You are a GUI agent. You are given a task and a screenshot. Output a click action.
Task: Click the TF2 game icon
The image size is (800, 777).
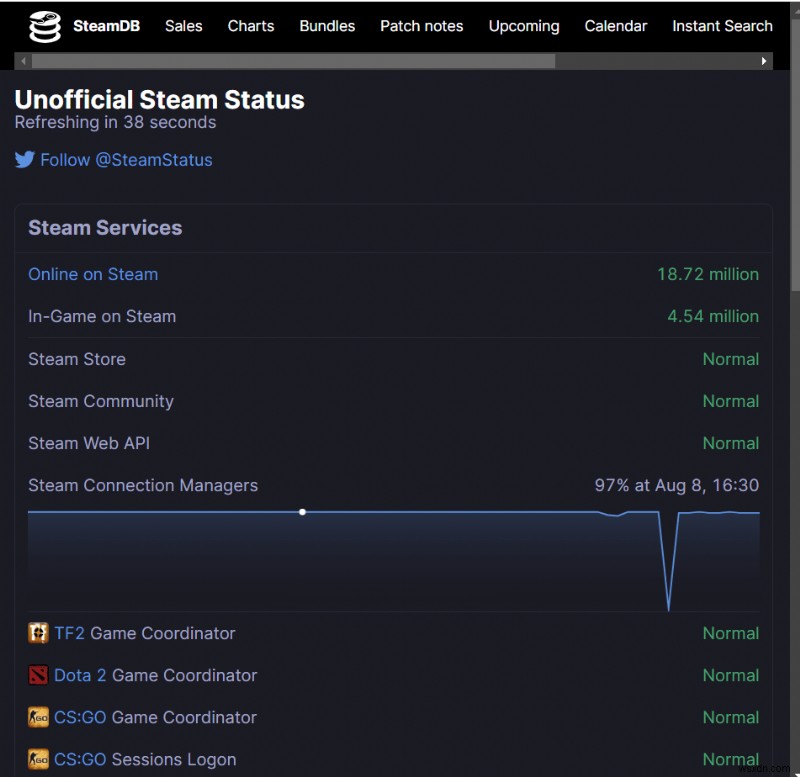(x=38, y=633)
